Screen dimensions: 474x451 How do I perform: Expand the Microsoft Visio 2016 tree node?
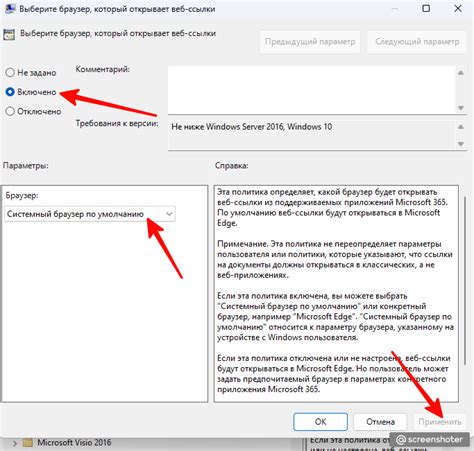tap(15, 443)
